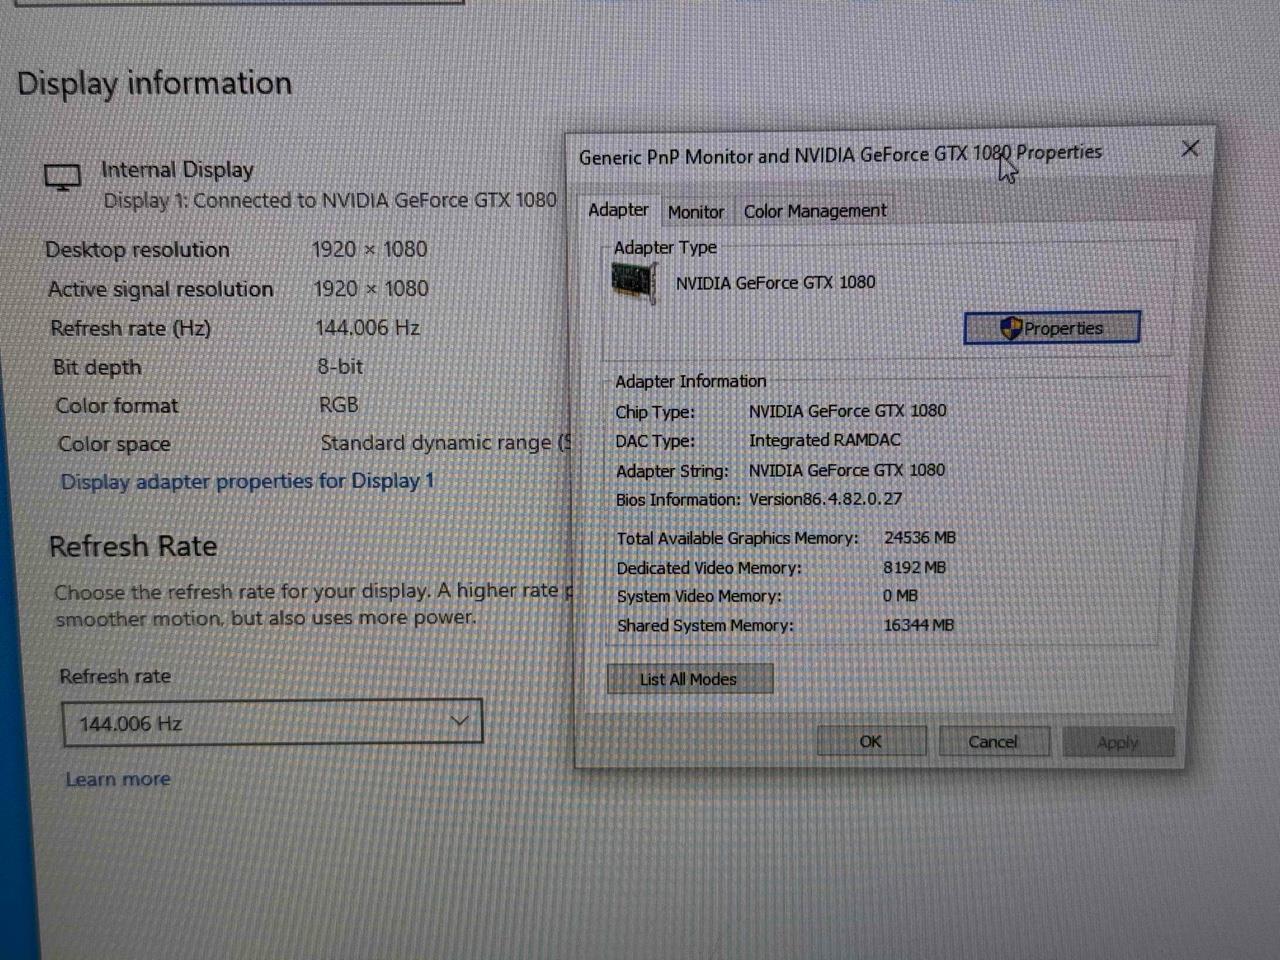Click Bios Information Version86.4.82.0.27 text

(825, 499)
